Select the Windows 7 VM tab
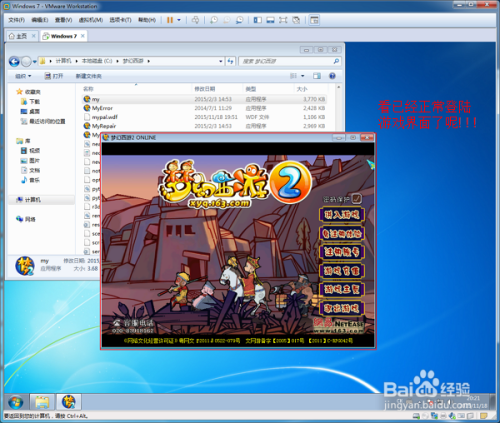Screen dimensions: 500x423 click(64, 36)
